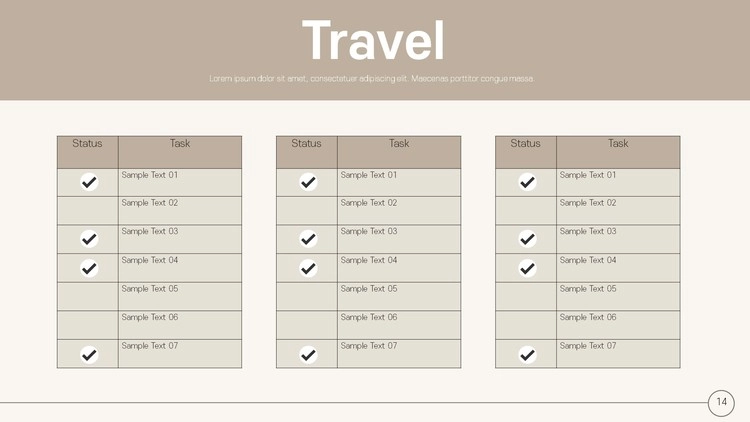Click checkmark beside Sample Text 07 in middle table
750x422 pixels.
click(x=308, y=354)
